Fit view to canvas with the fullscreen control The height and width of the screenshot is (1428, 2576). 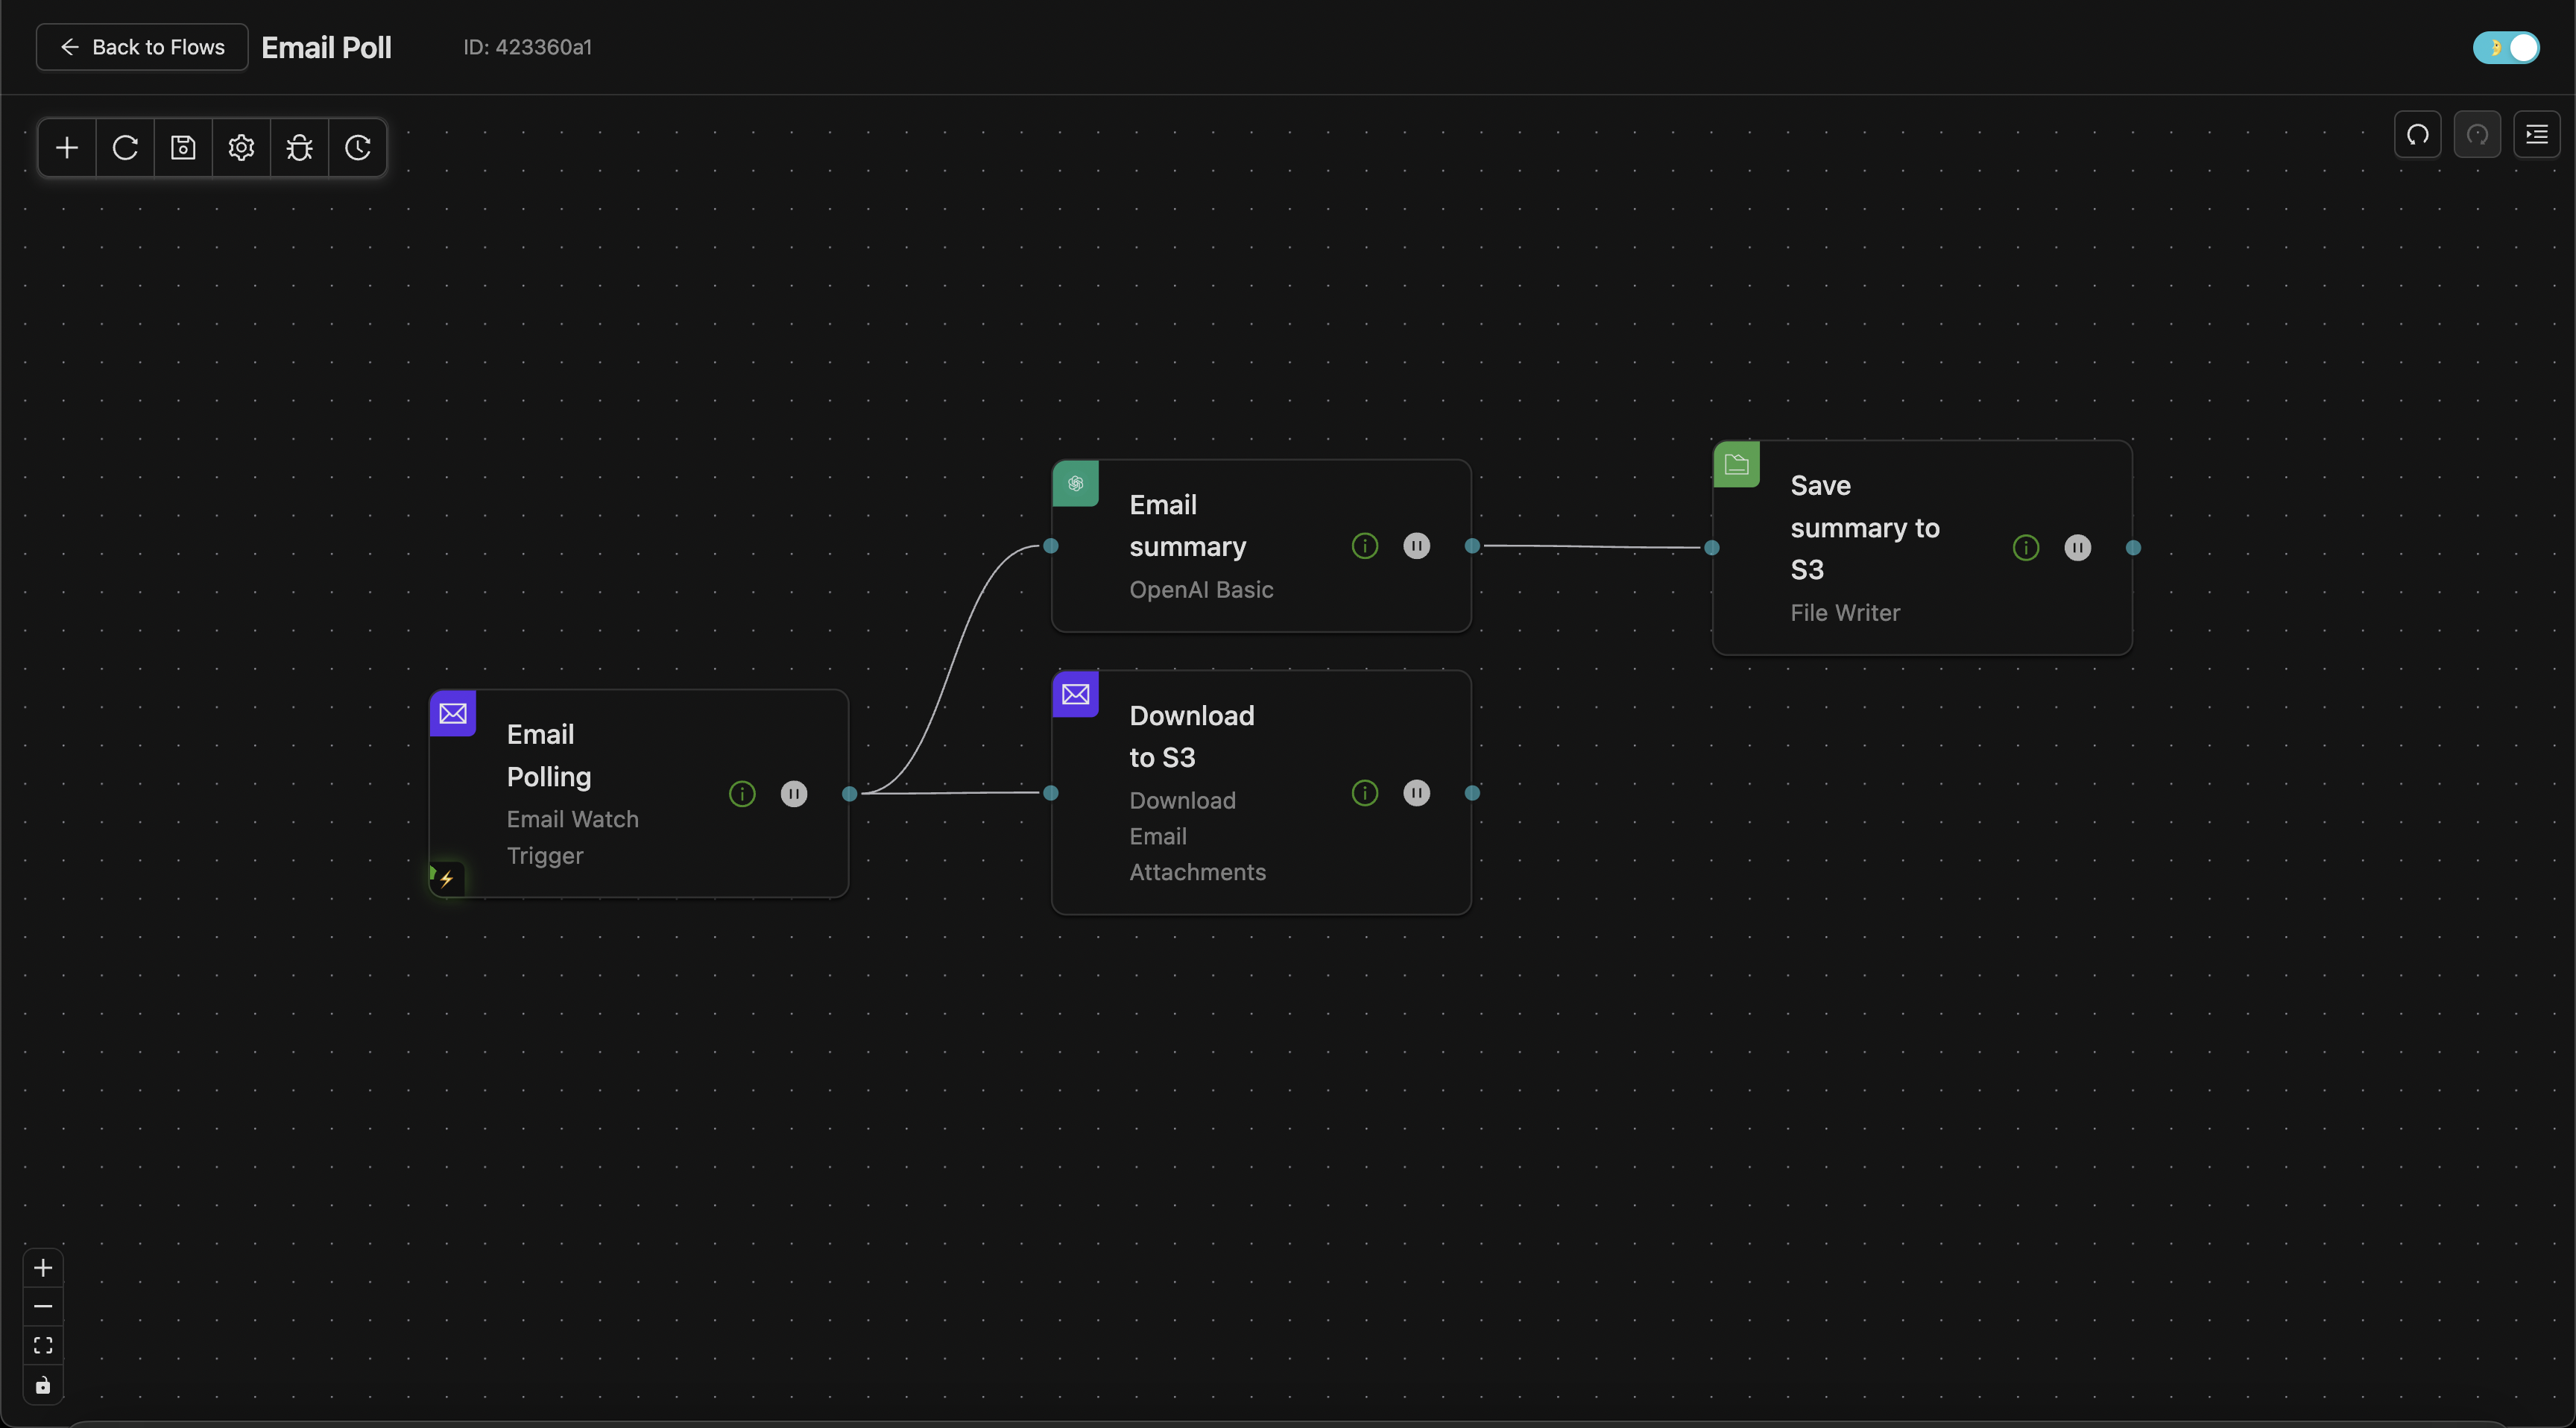[43, 1346]
